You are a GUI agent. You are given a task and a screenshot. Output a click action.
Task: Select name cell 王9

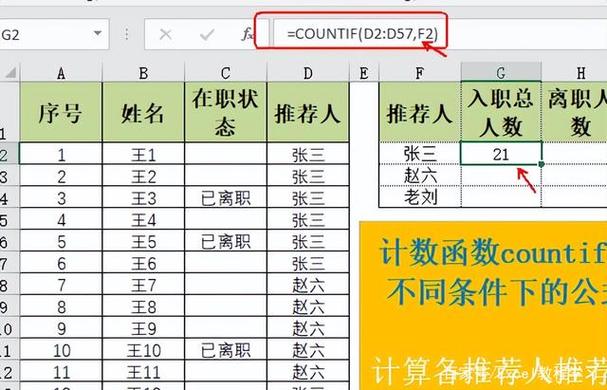[x=143, y=328]
